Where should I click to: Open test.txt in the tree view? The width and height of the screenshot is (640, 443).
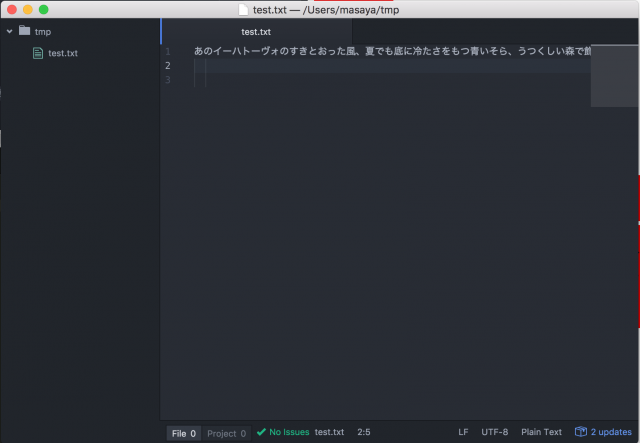(x=63, y=53)
